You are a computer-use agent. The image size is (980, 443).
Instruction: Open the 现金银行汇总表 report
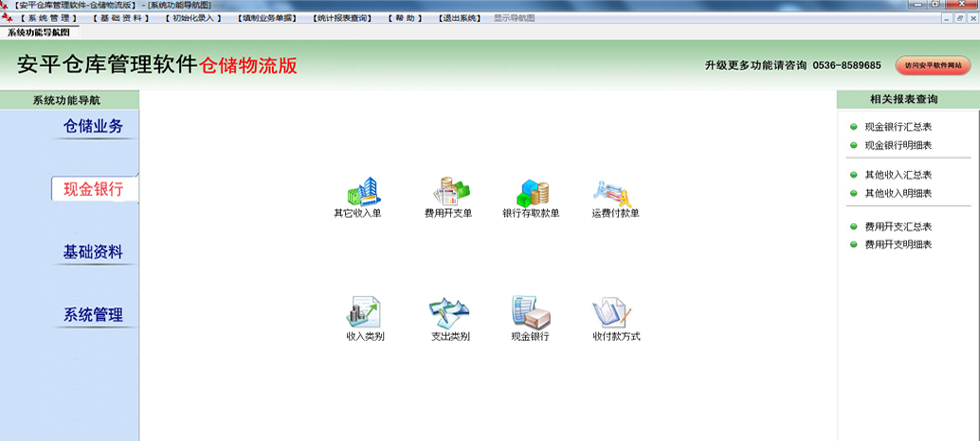click(x=898, y=127)
